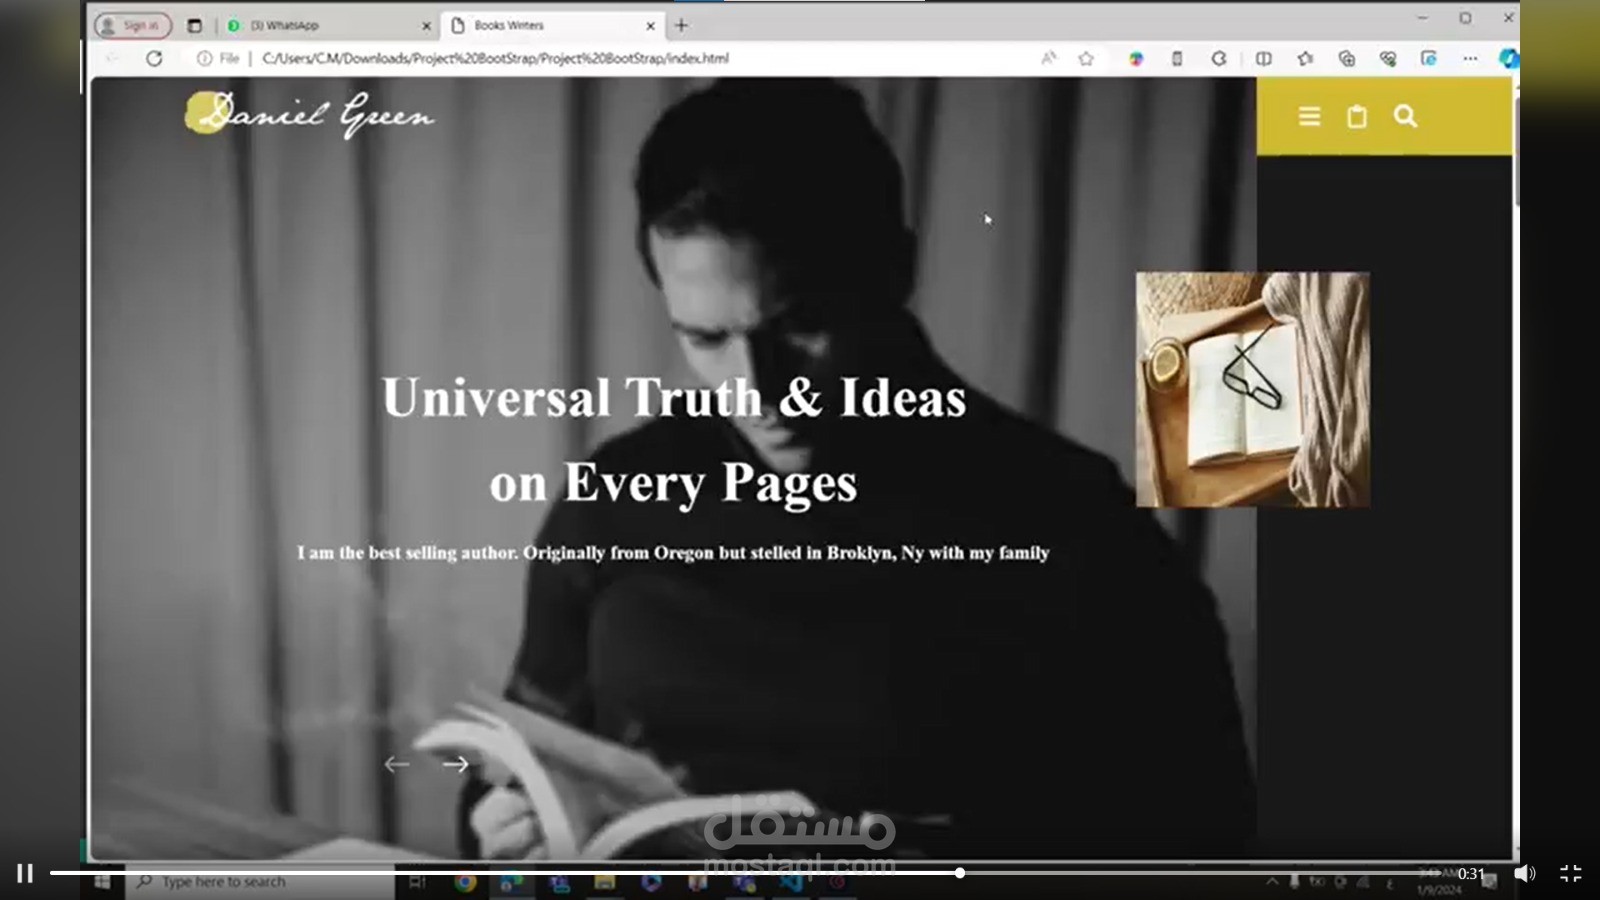Click the browser Sign in button
Viewport: 1600px width, 900px height.
click(x=133, y=25)
